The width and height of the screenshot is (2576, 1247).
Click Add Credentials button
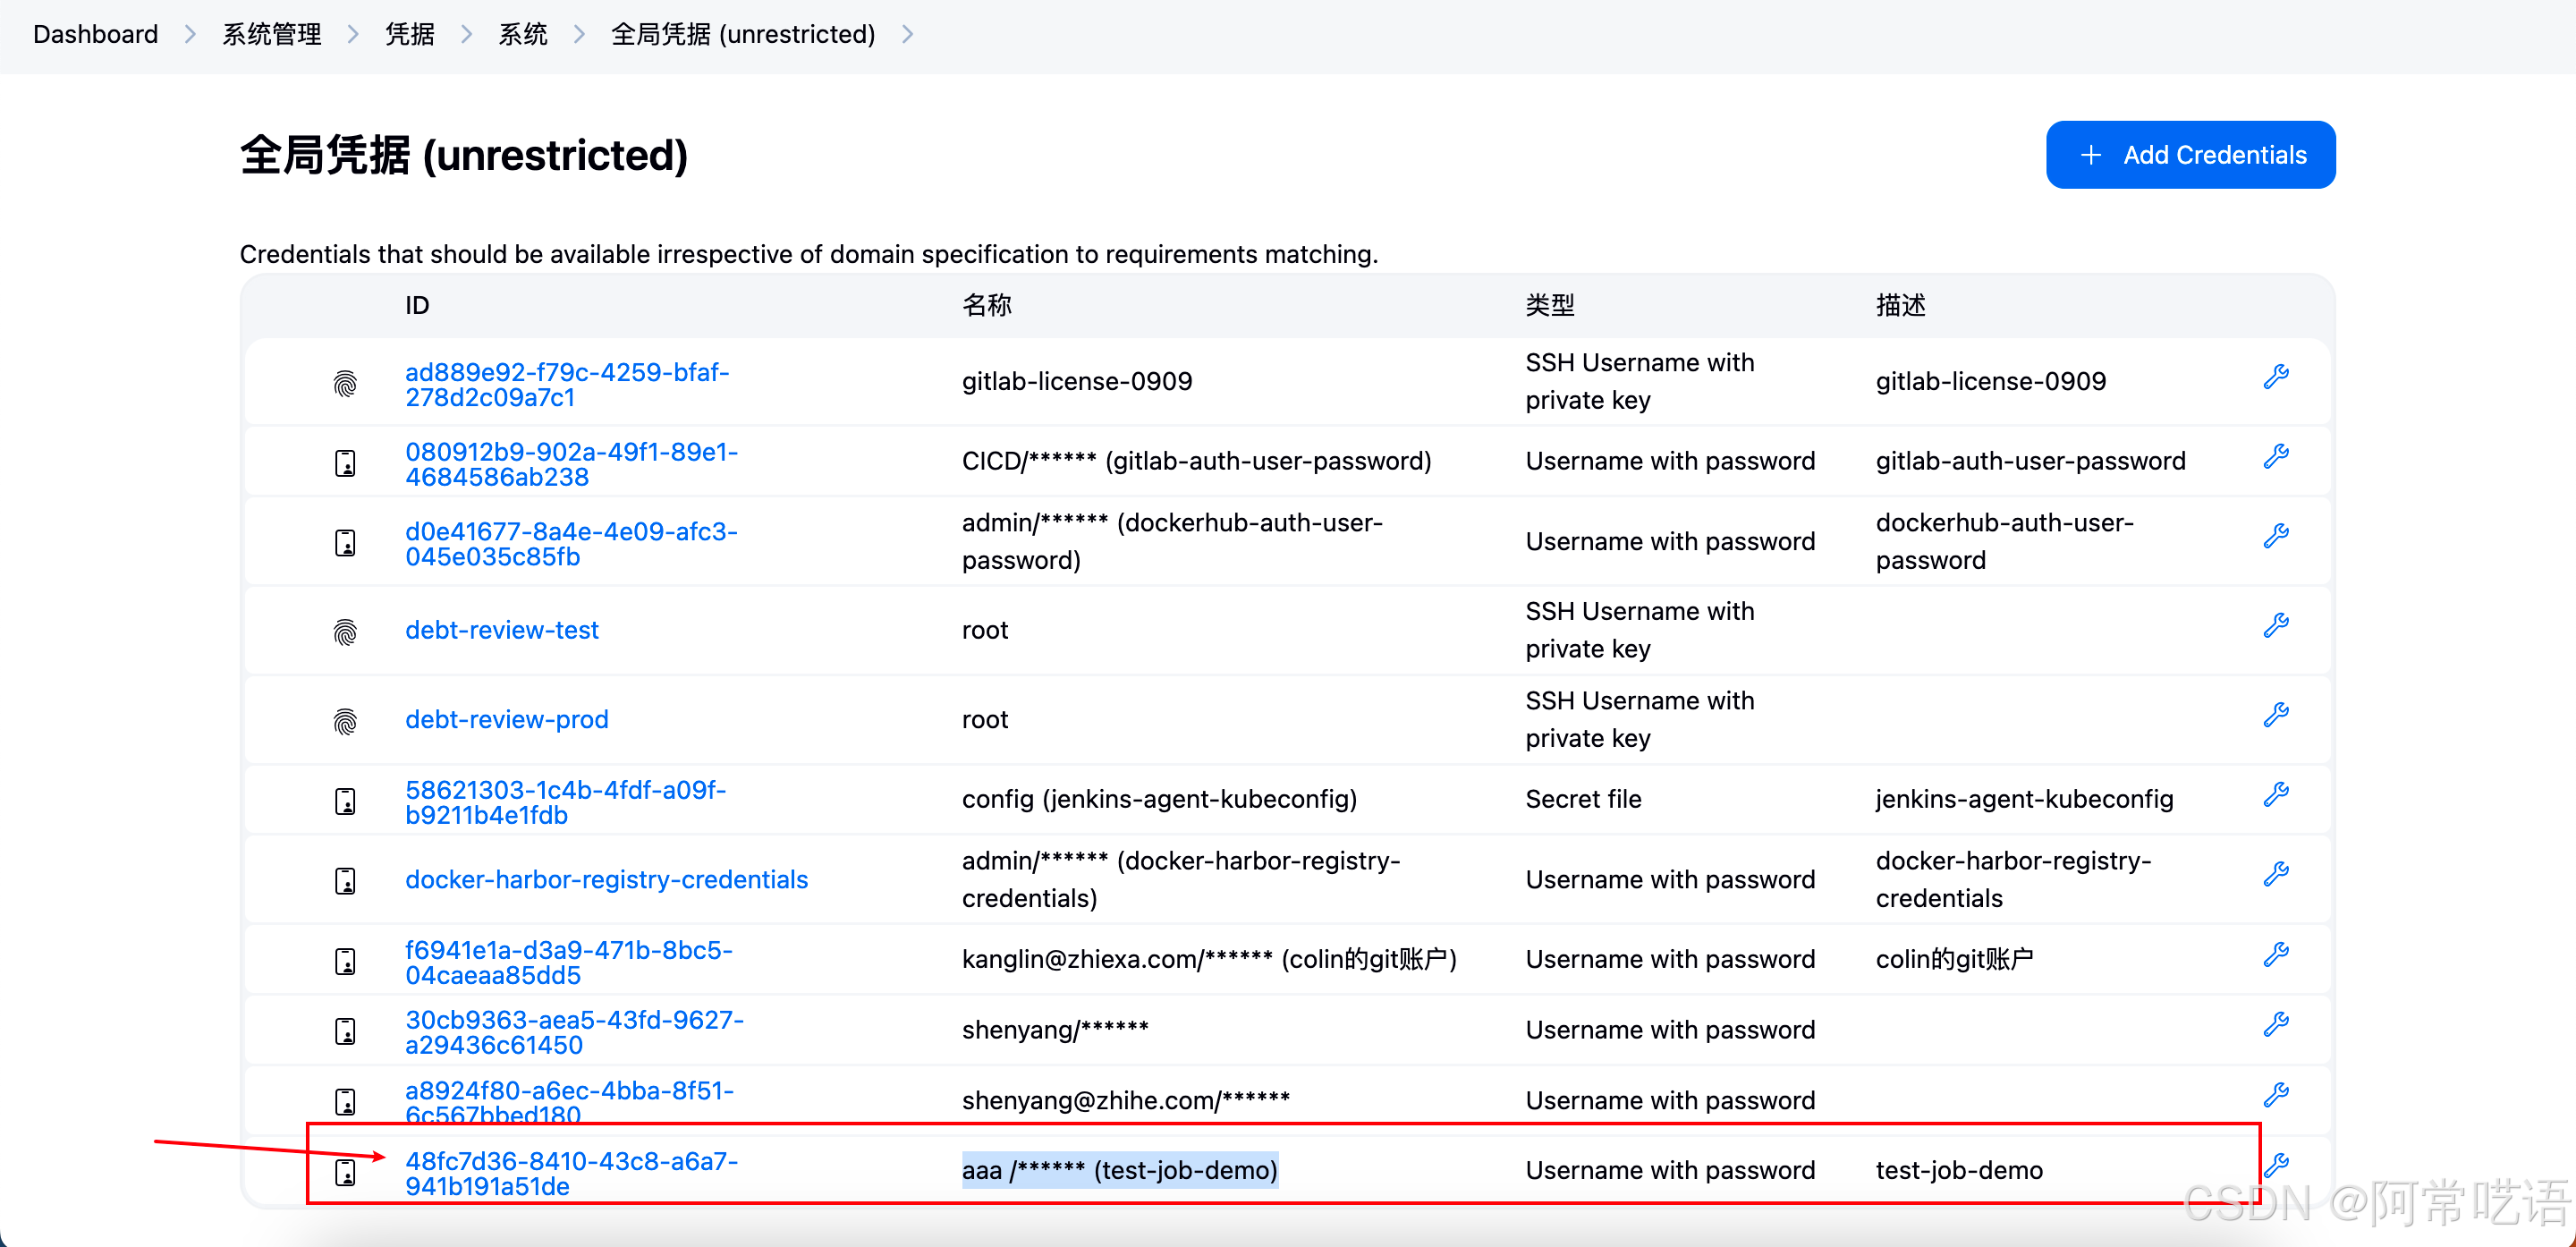(x=2190, y=155)
